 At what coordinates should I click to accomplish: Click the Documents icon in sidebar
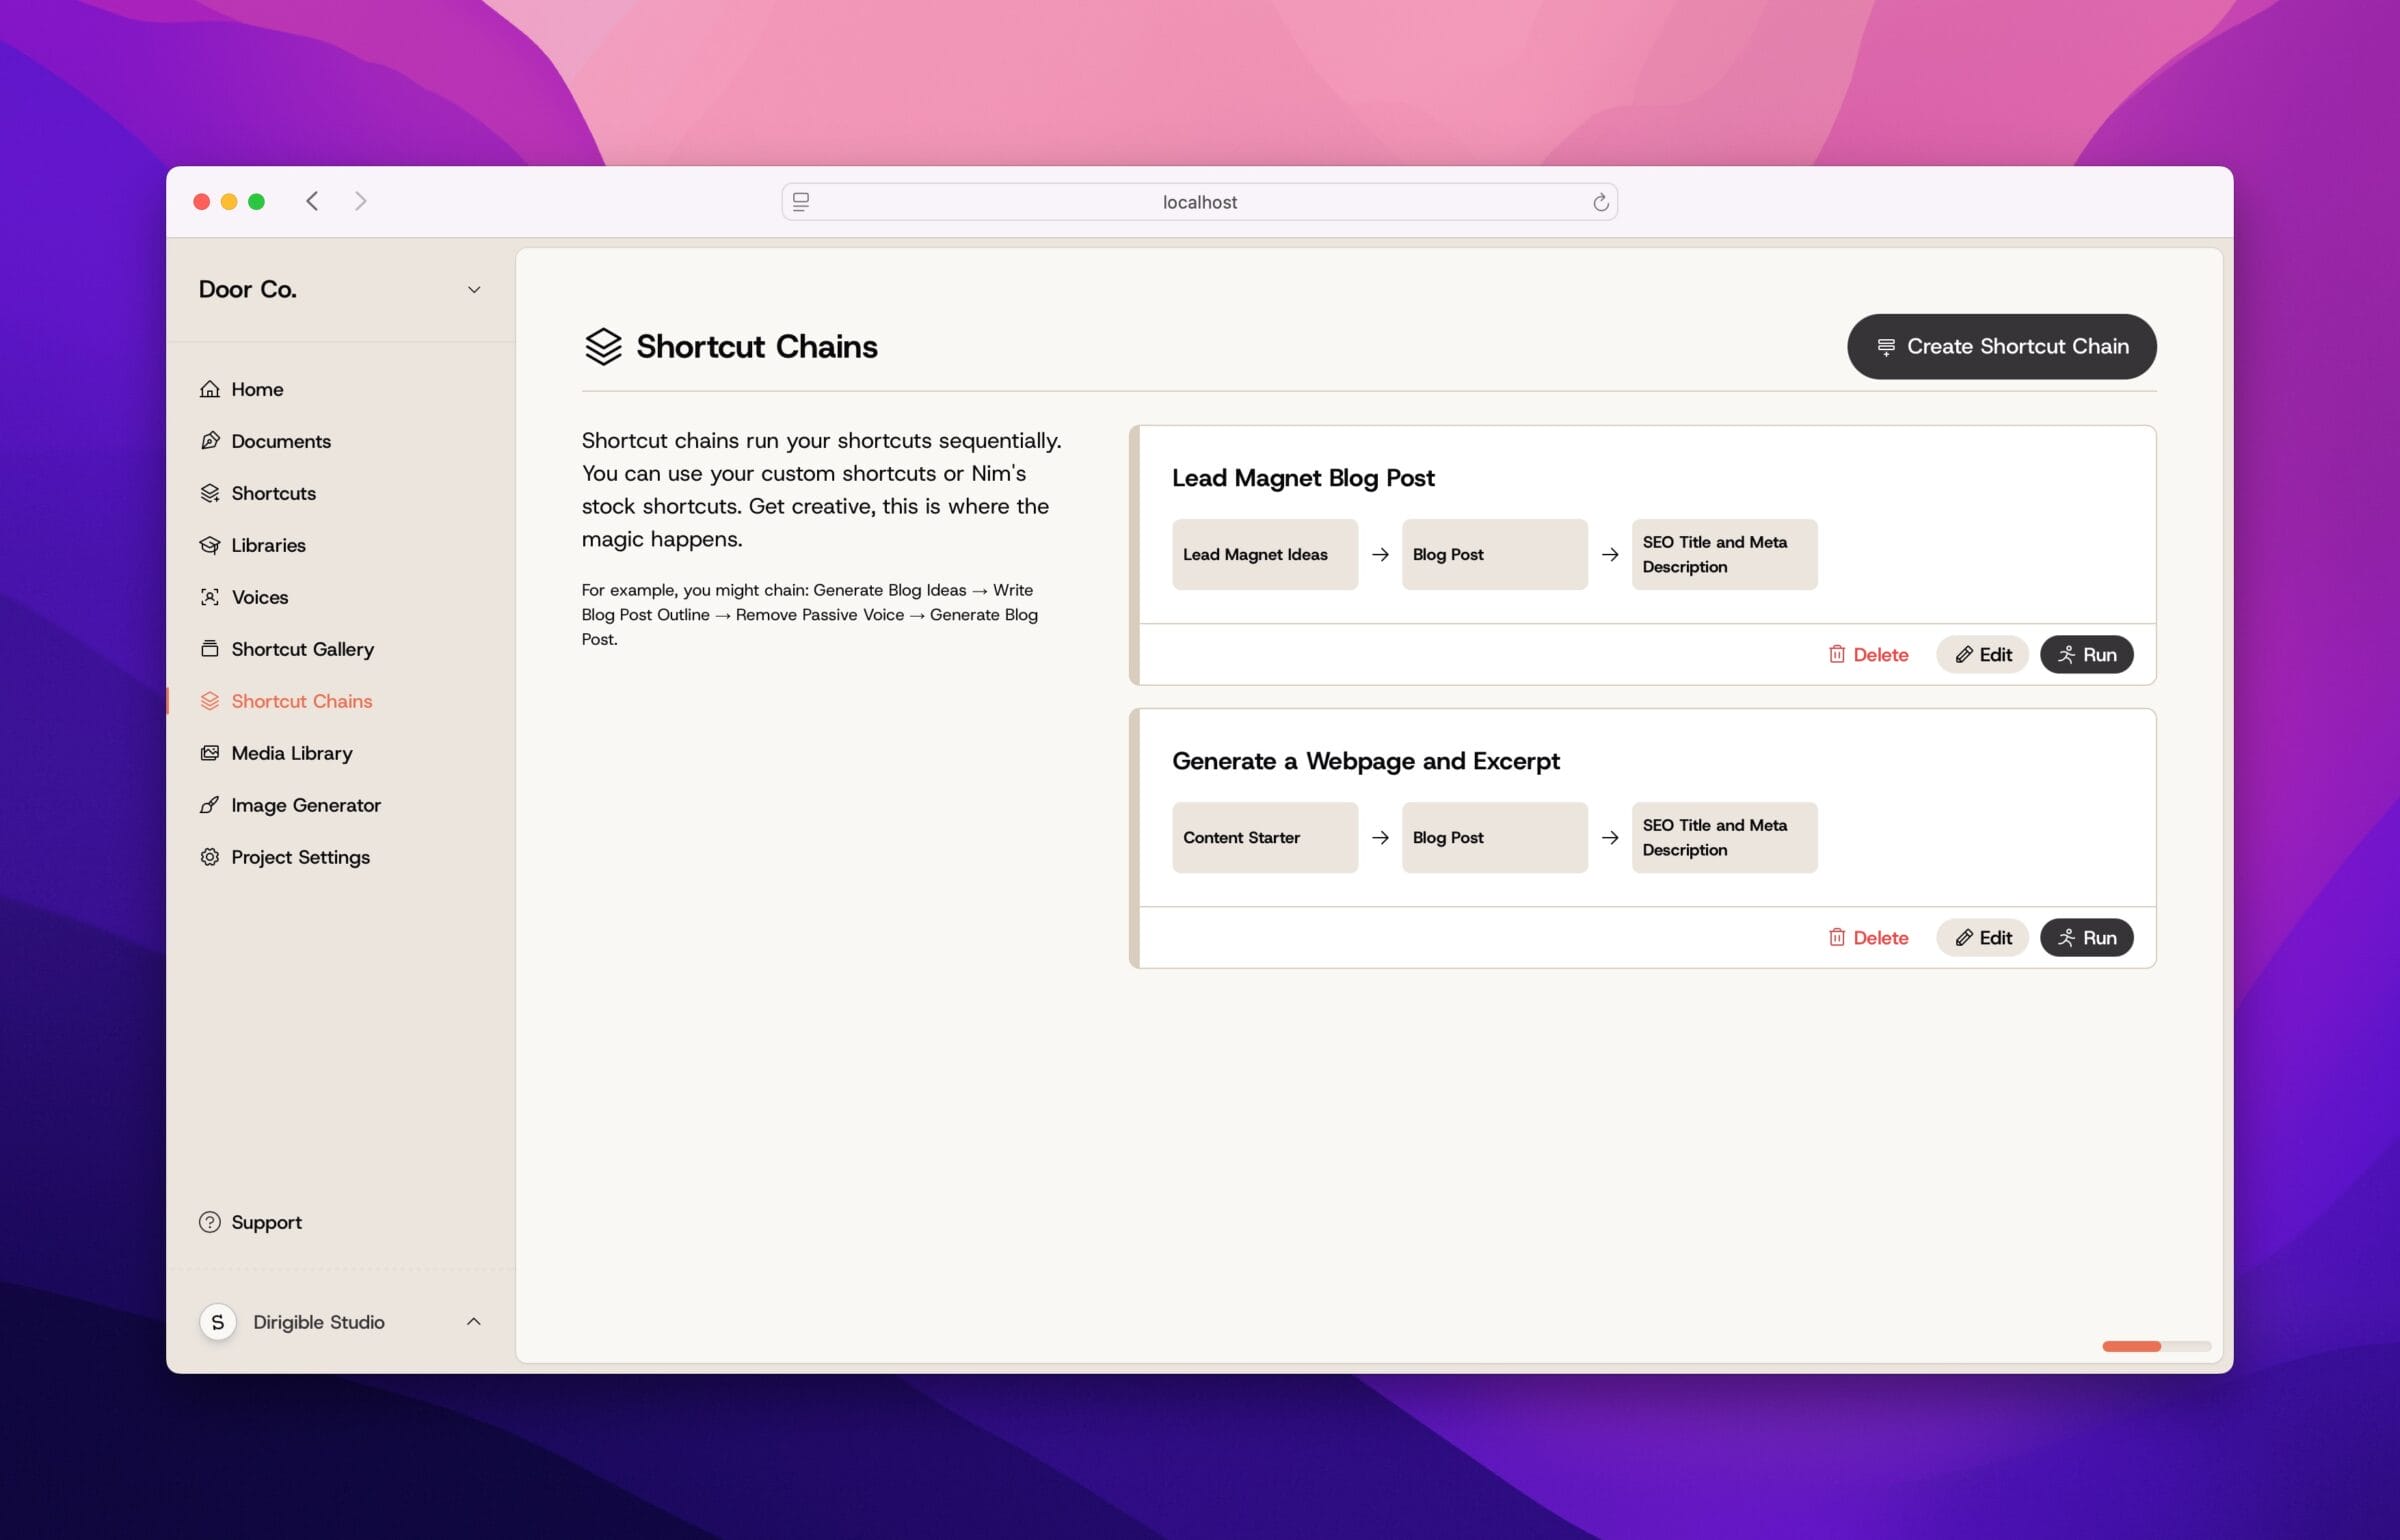tap(208, 439)
